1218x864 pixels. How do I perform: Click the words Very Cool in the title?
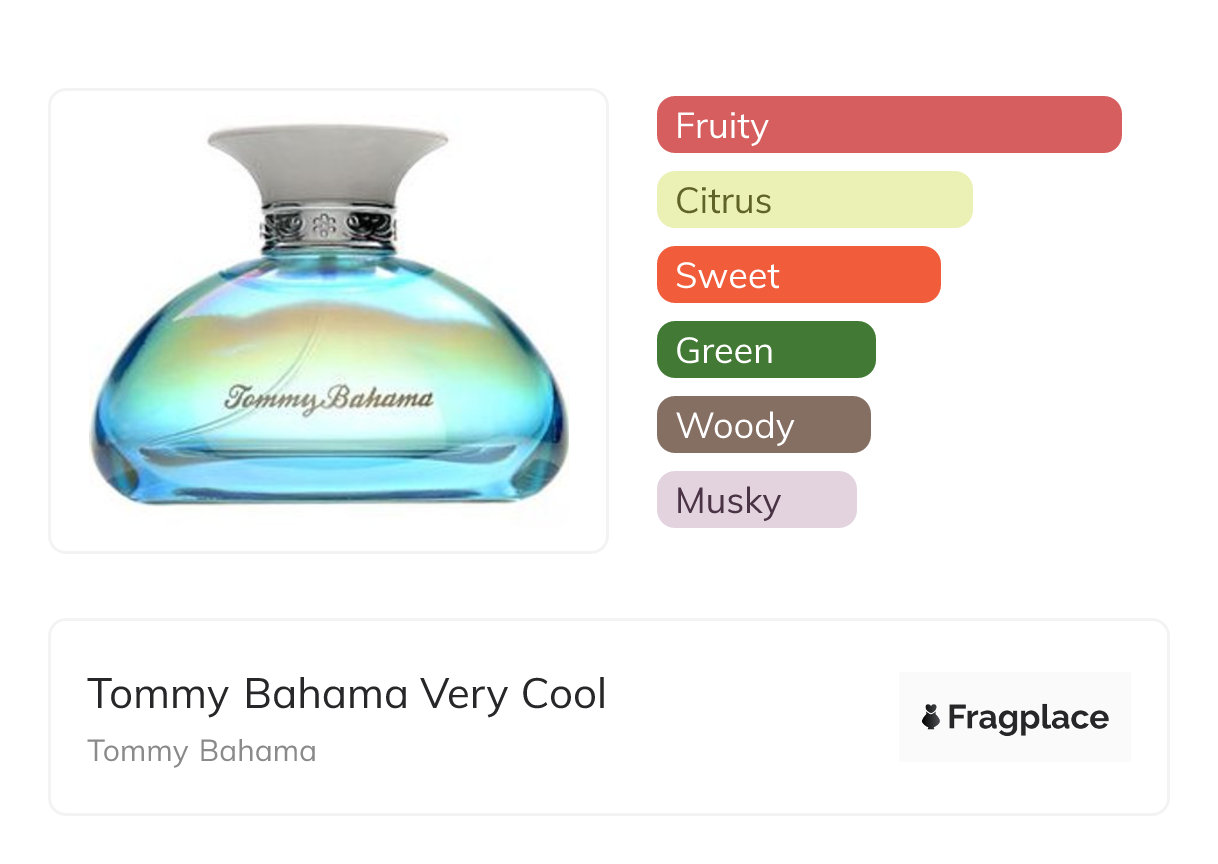[x=513, y=694]
